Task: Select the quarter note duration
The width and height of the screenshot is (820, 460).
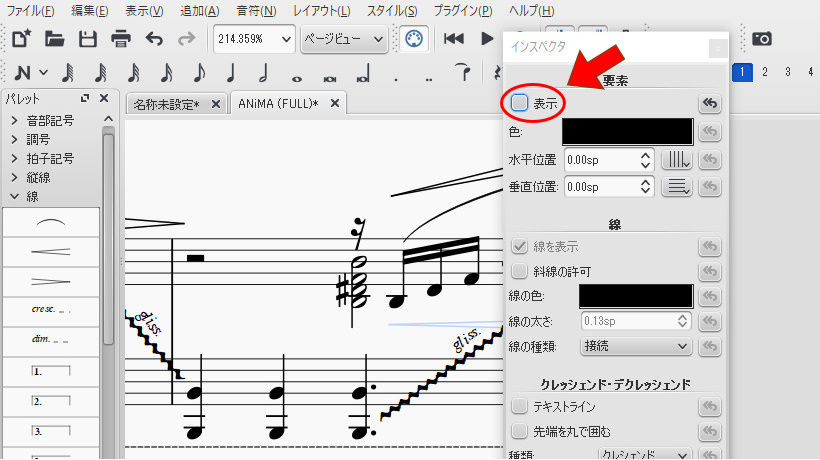Action: point(231,73)
